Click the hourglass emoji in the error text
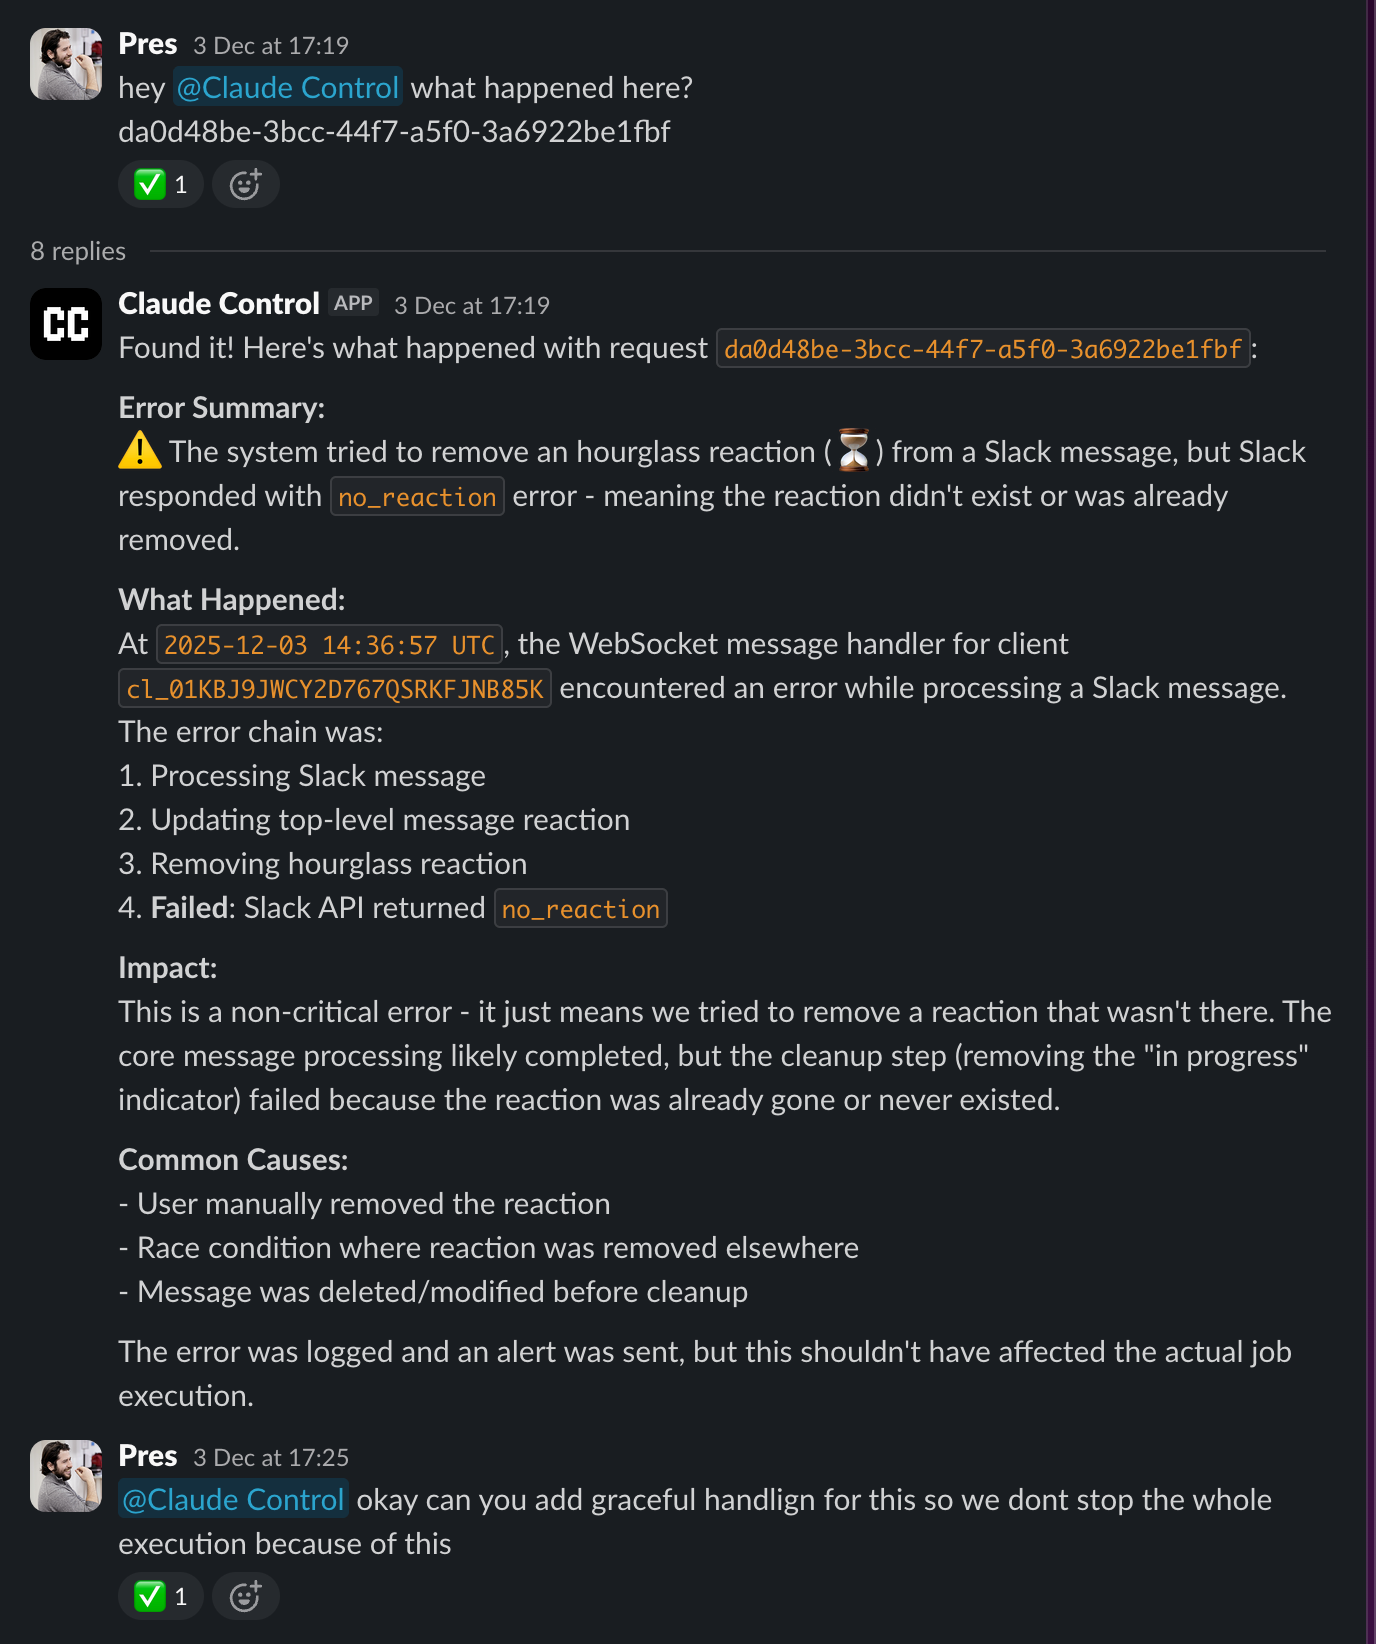Image resolution: width=1376 pixels, height=1644 pixels. [x=855, y=451]
